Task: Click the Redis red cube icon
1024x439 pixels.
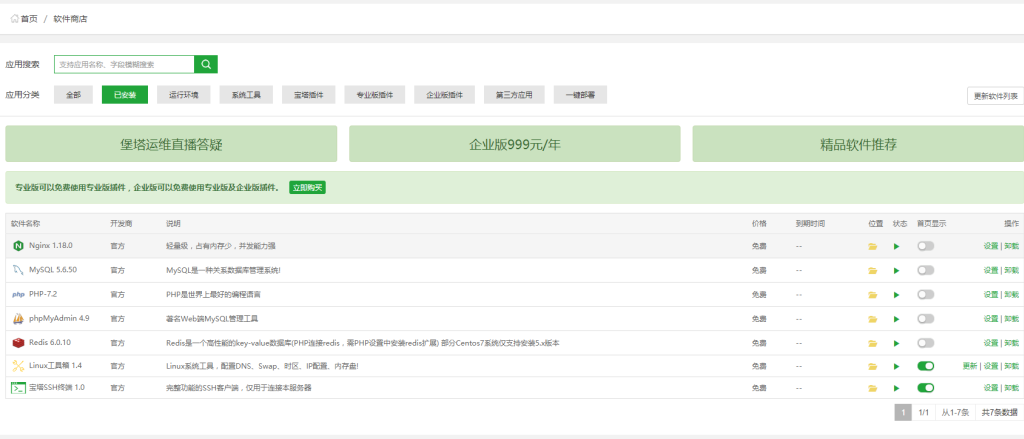Action: (18, 343)
